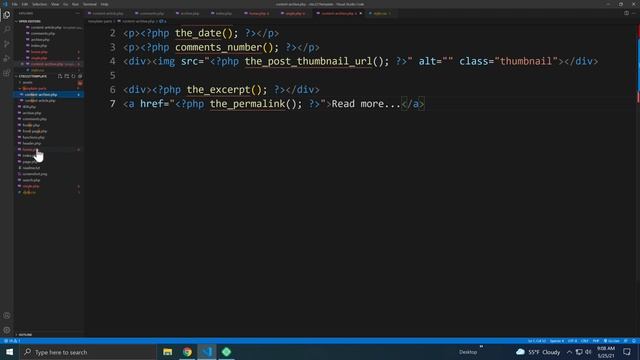
Task: Change the indentation via Spaces: 4
Action: click(556, 341)
